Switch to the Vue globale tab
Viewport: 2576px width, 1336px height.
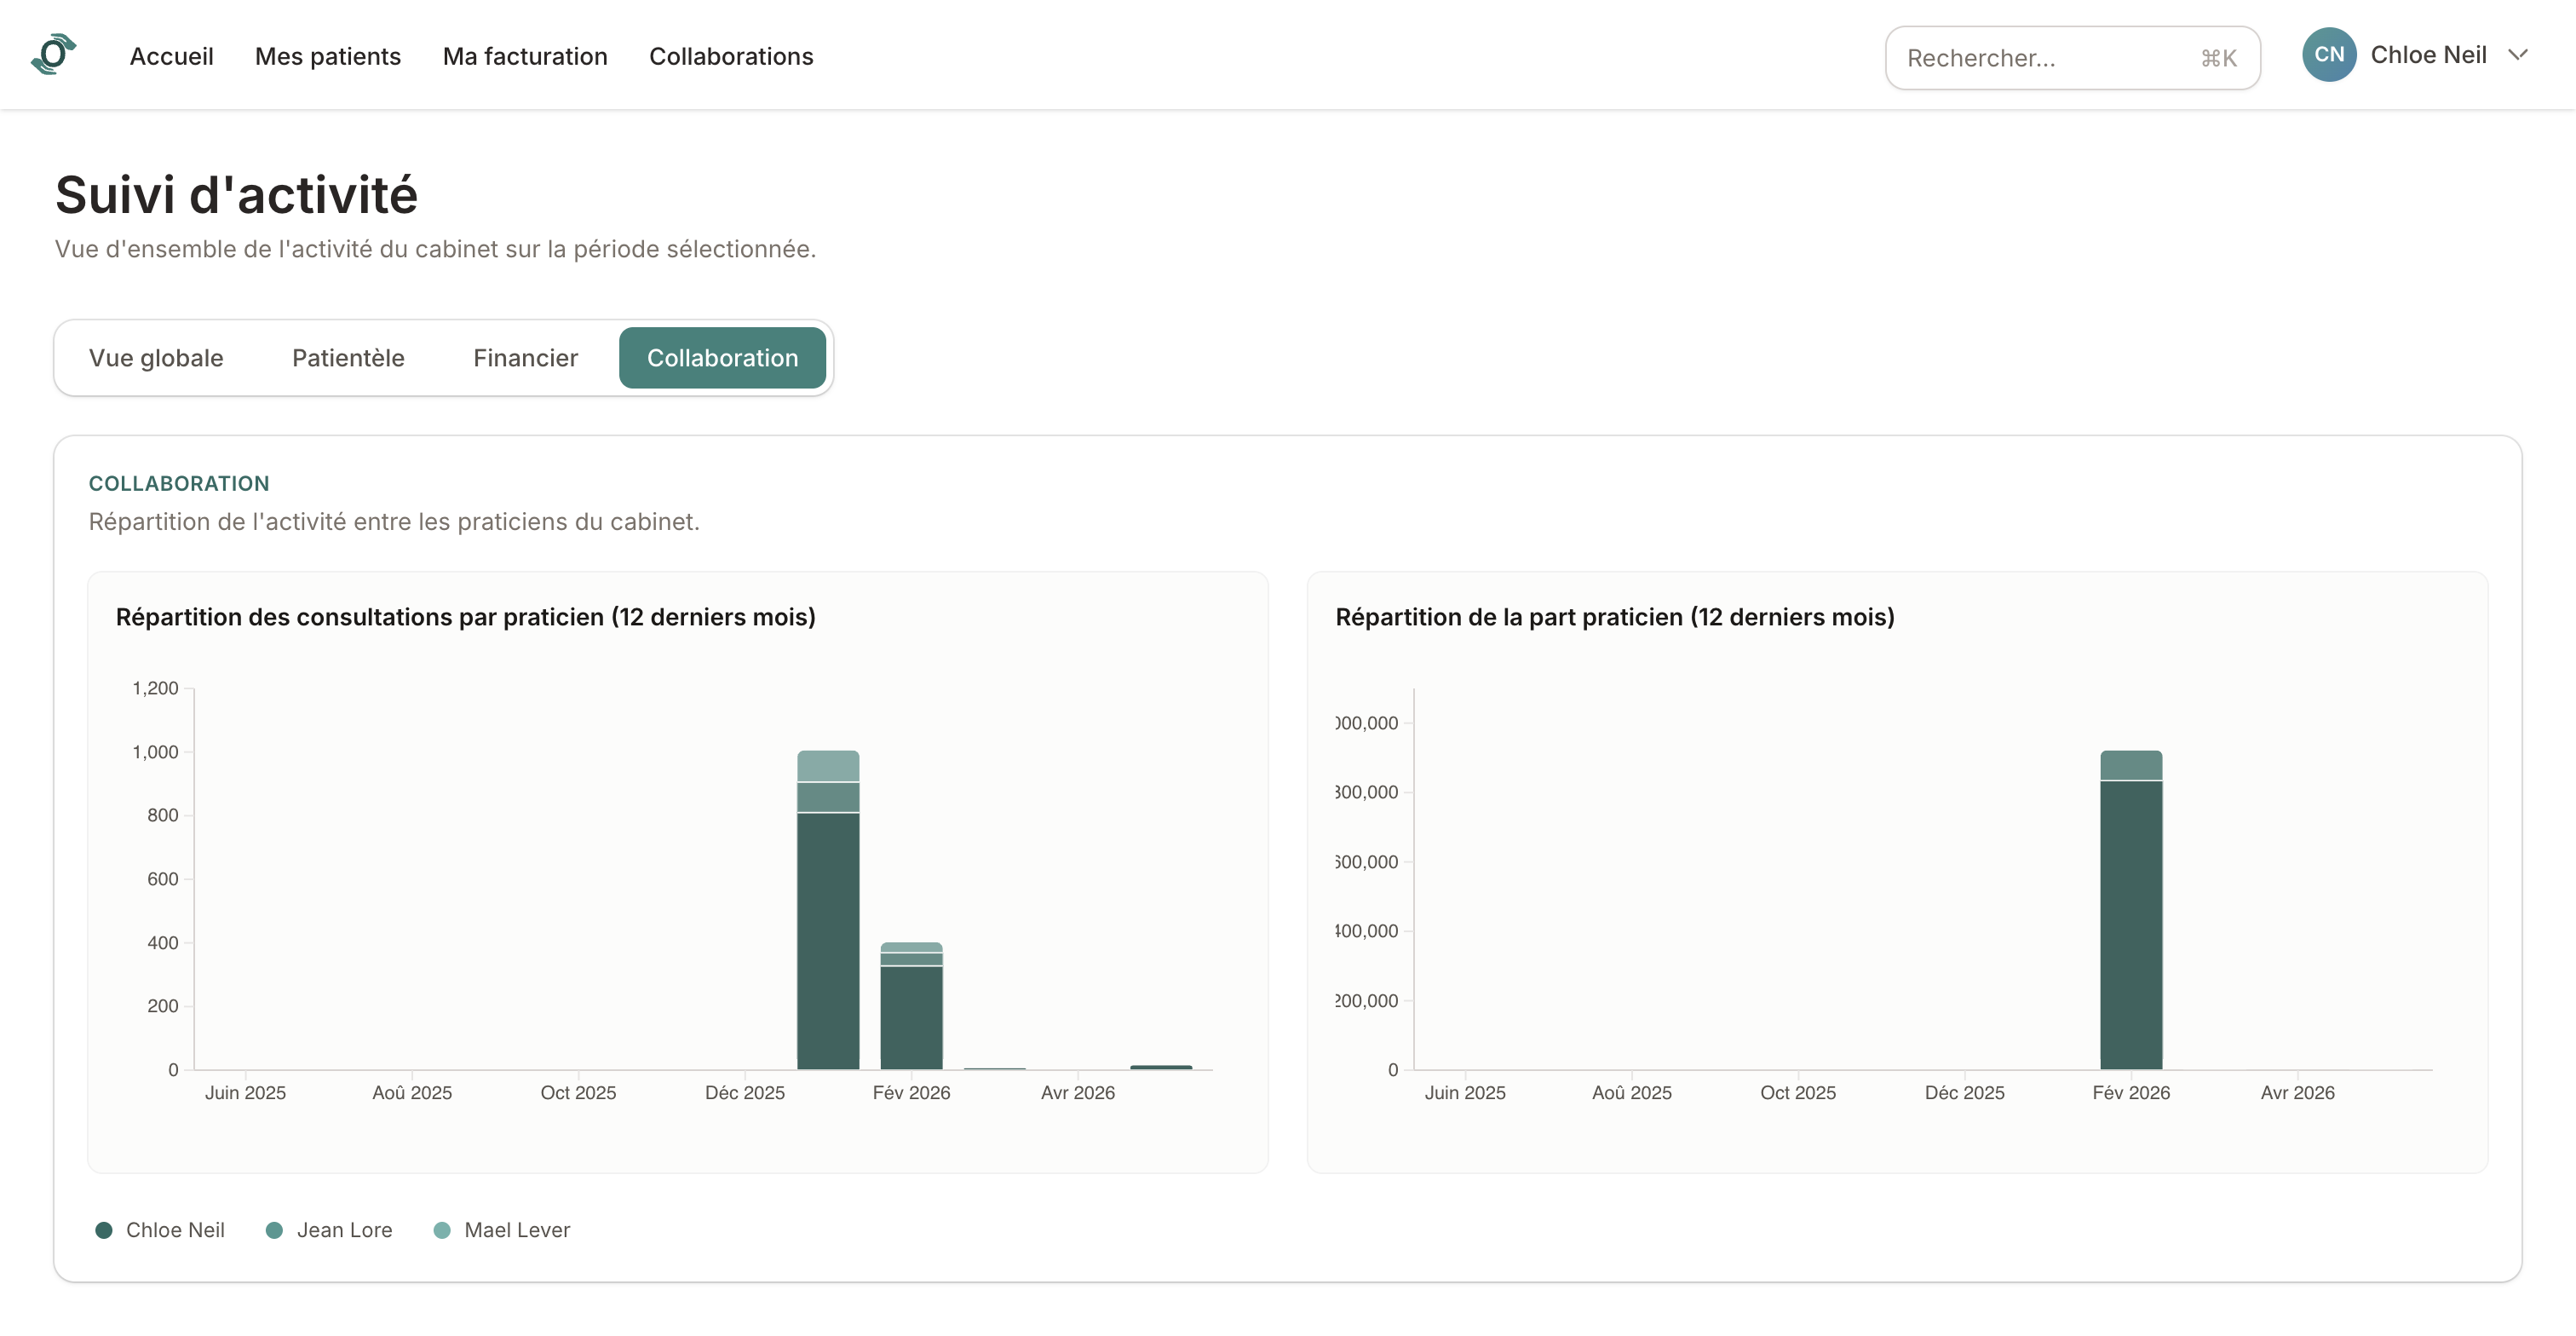tap(156, 358)
